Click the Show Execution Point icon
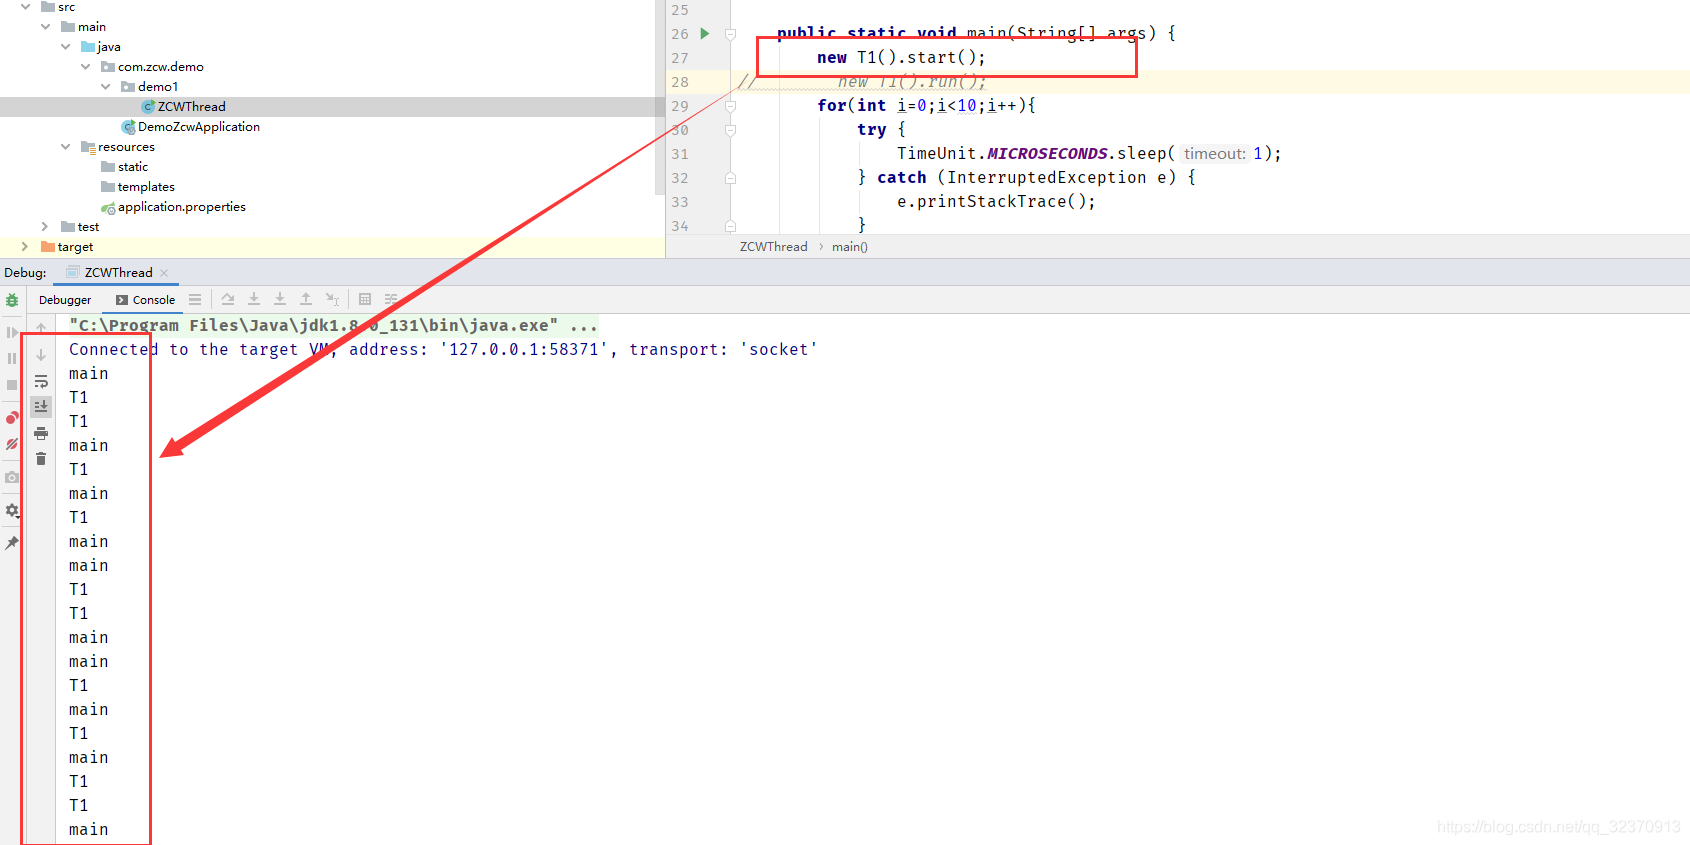The width and height of the screenshot is (1690, 845). 195,299
